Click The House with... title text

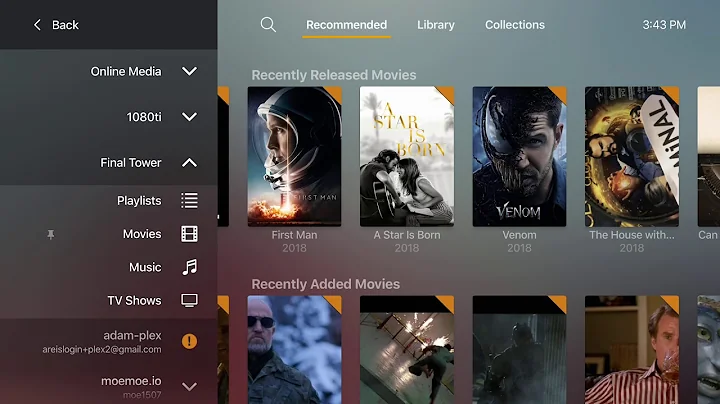(632, 235)
